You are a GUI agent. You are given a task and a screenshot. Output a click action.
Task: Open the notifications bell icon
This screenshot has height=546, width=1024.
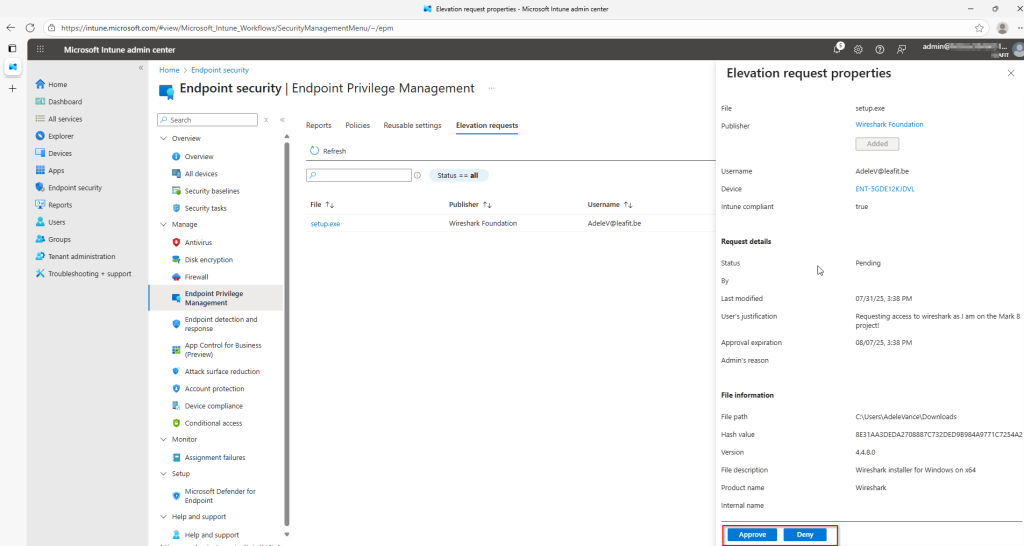(x=838, y=49)
